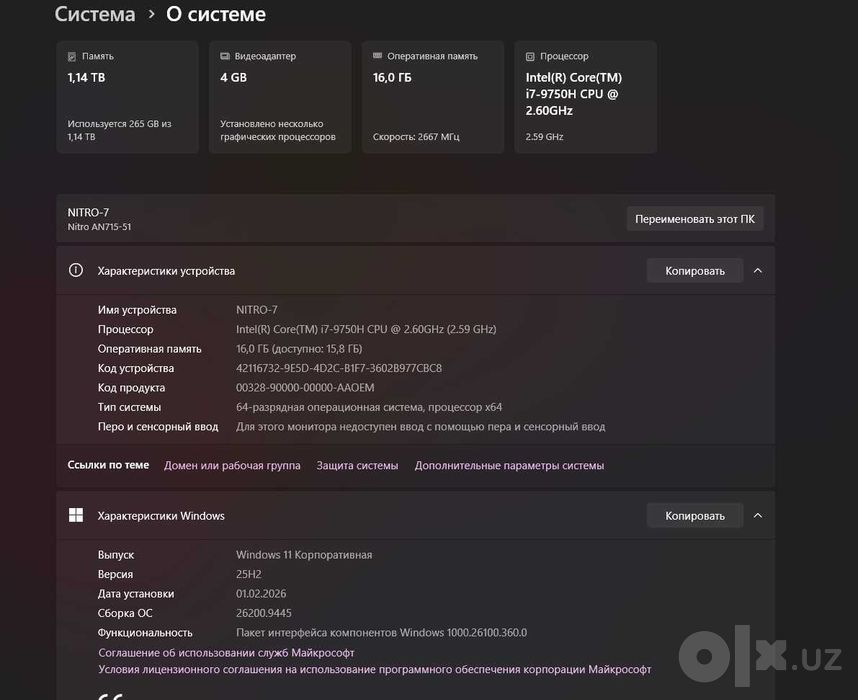Click the Скорость: 2667 МГц text
The width and height of the screenshot is (858, 700).
point(416,137)
